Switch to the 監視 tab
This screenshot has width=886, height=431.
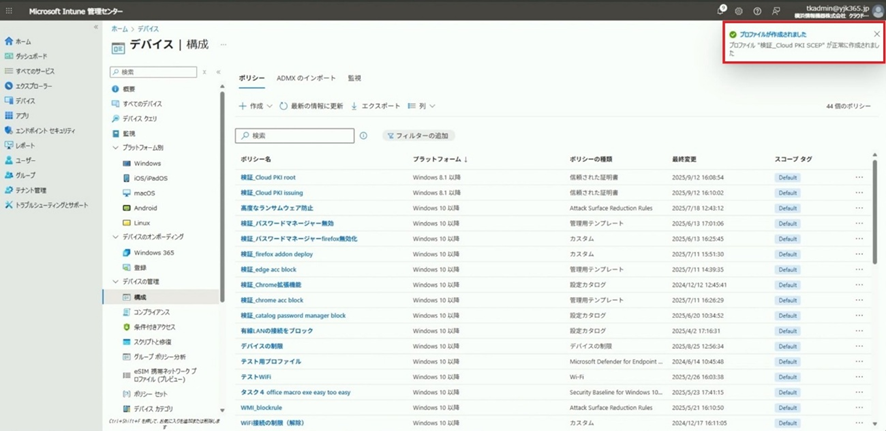coord(354,78)
